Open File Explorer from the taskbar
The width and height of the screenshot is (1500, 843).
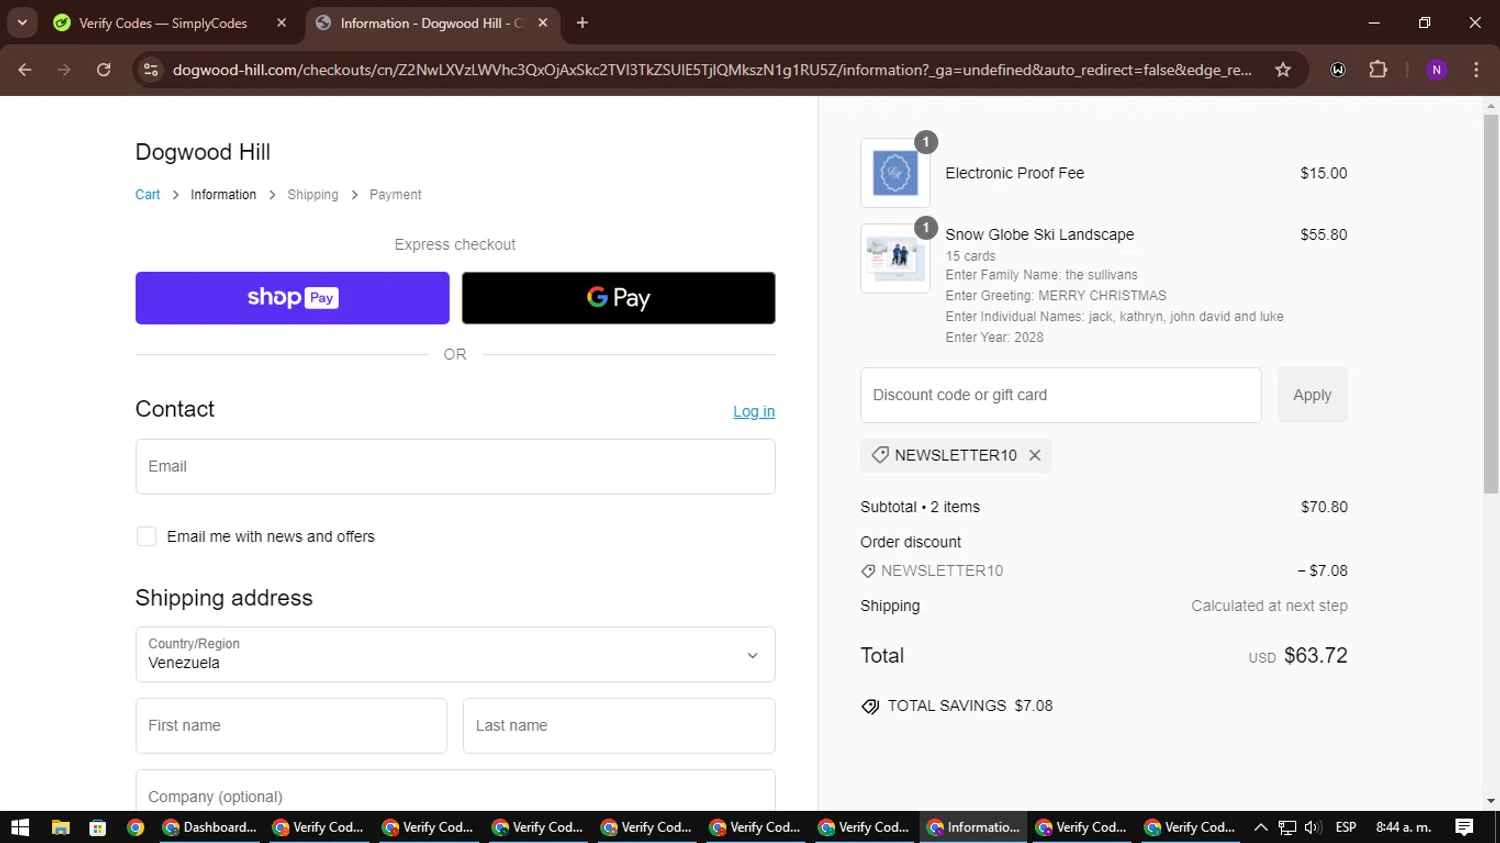60,827
